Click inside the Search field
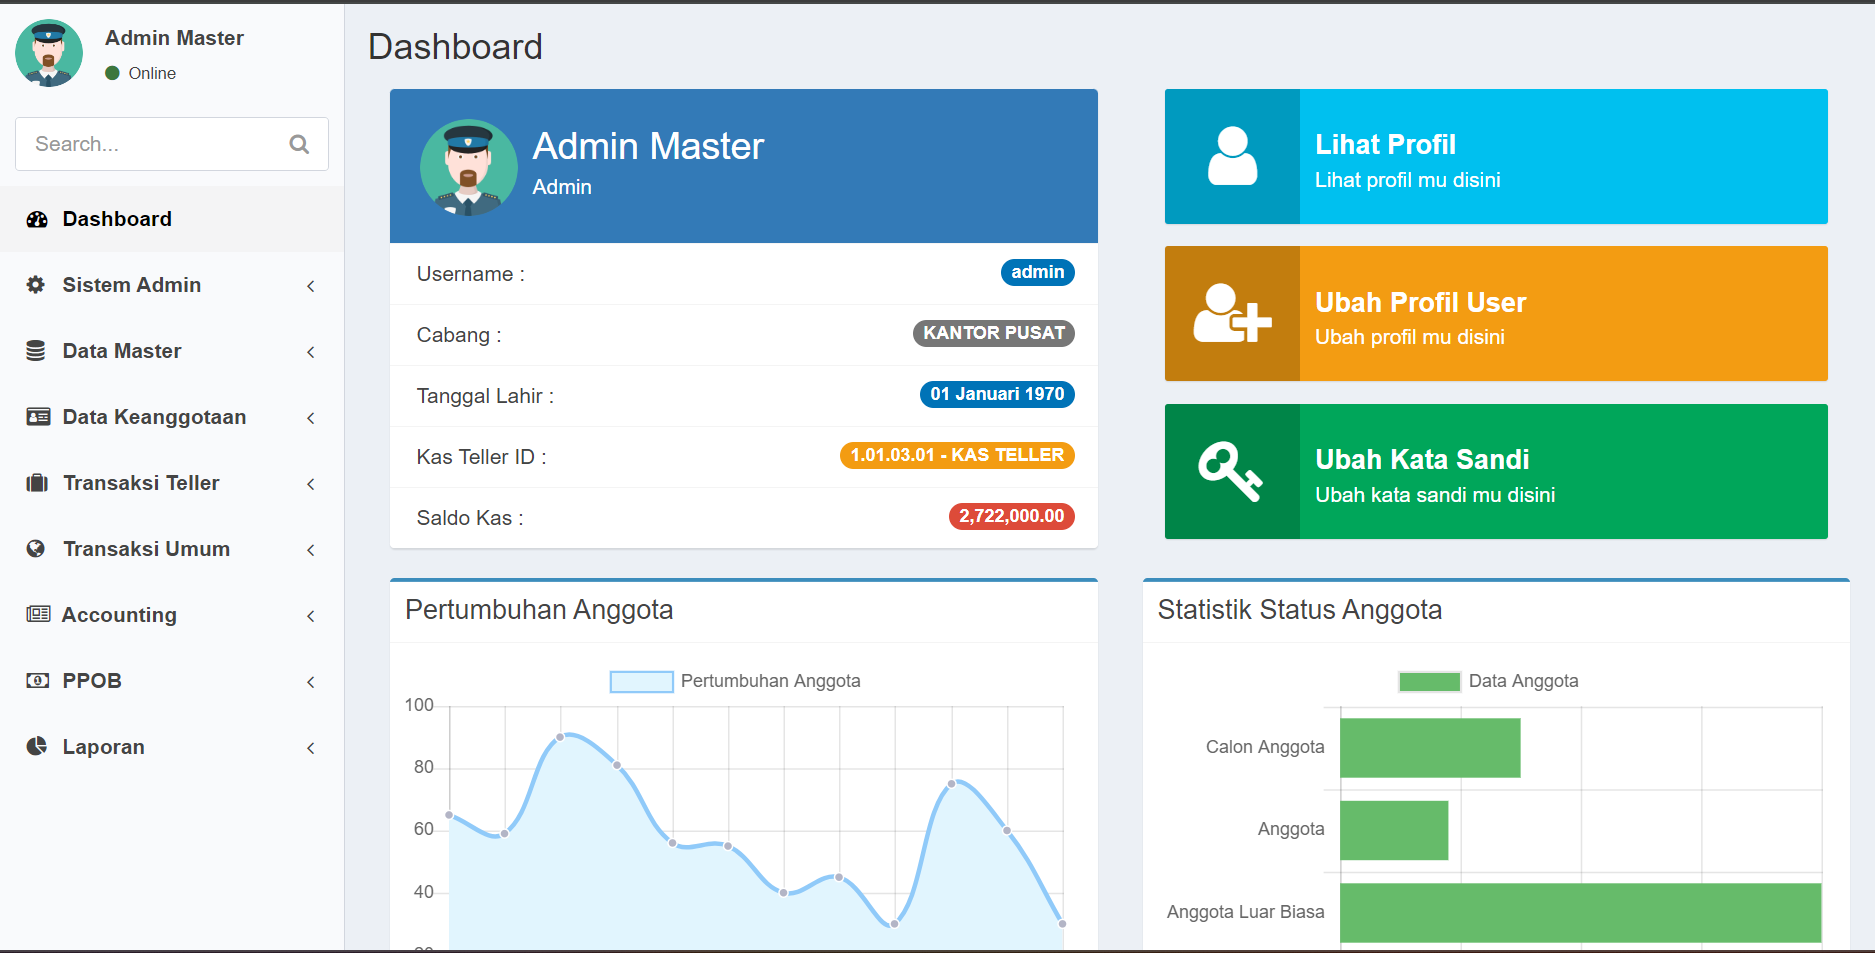Viewport: 1875px width, 953px height. pyautogui.click(x=172, y=144)
